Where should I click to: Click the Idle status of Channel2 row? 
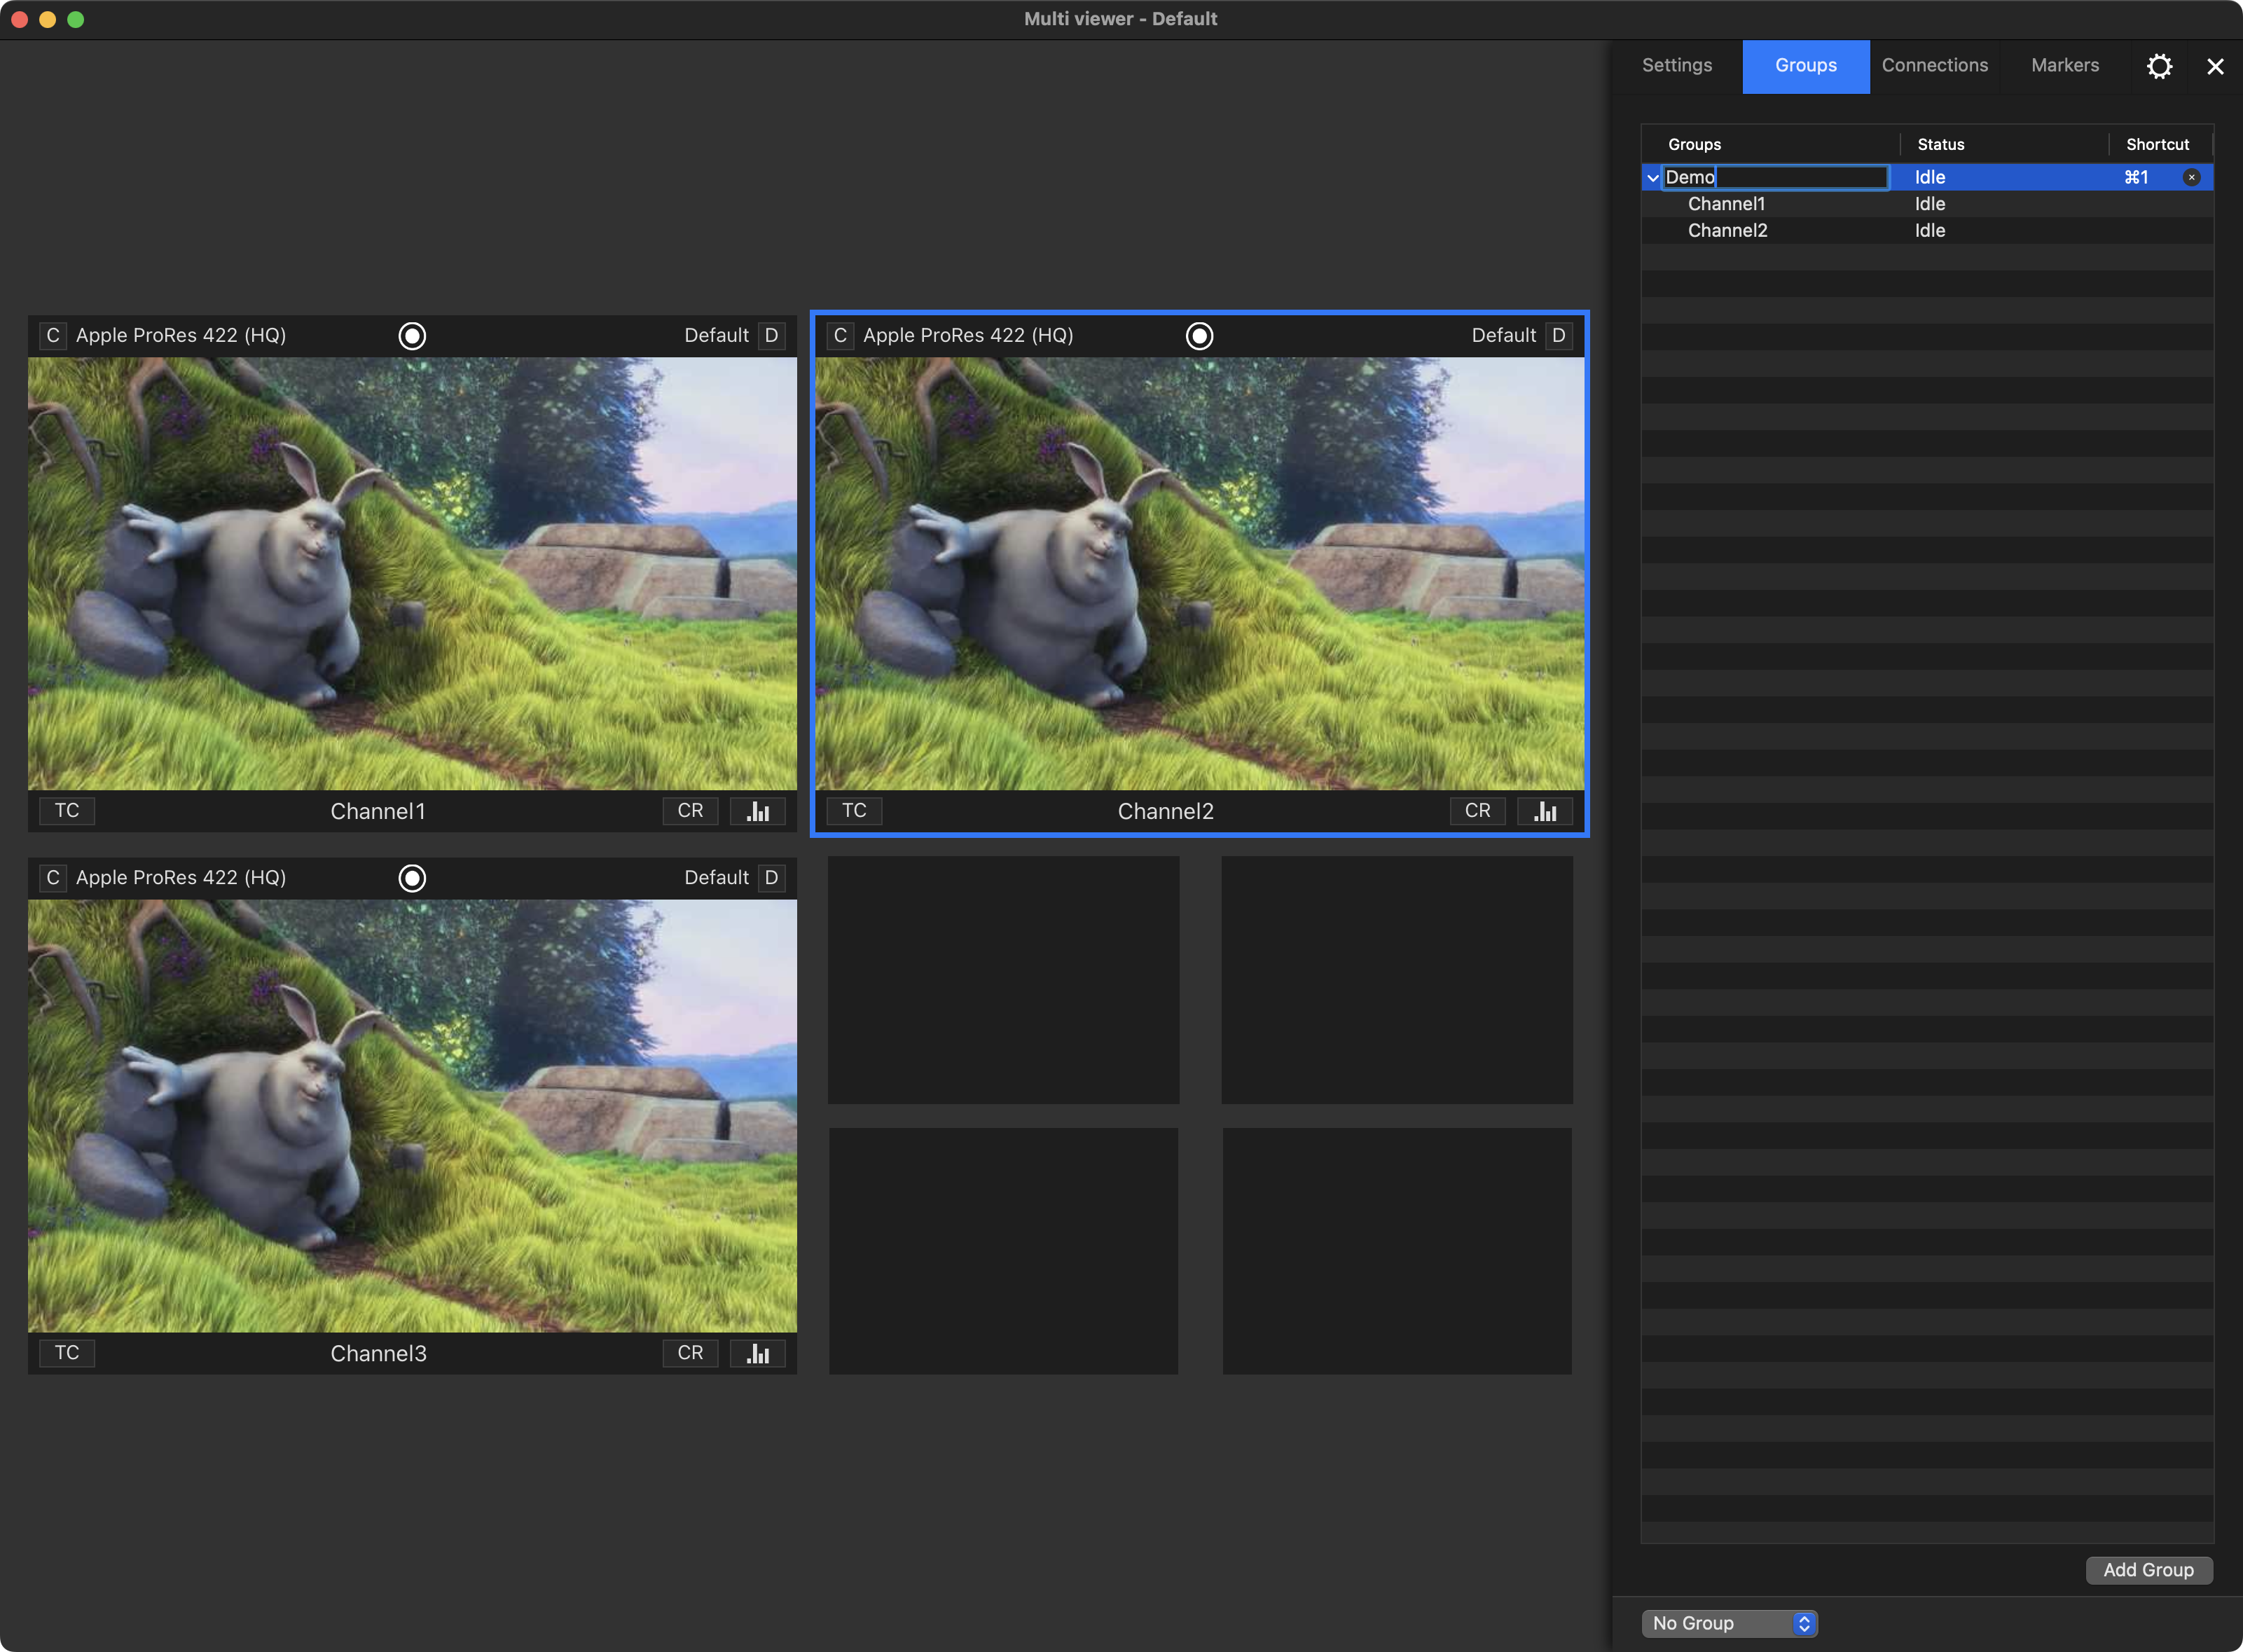click(x=1930, y=231)
